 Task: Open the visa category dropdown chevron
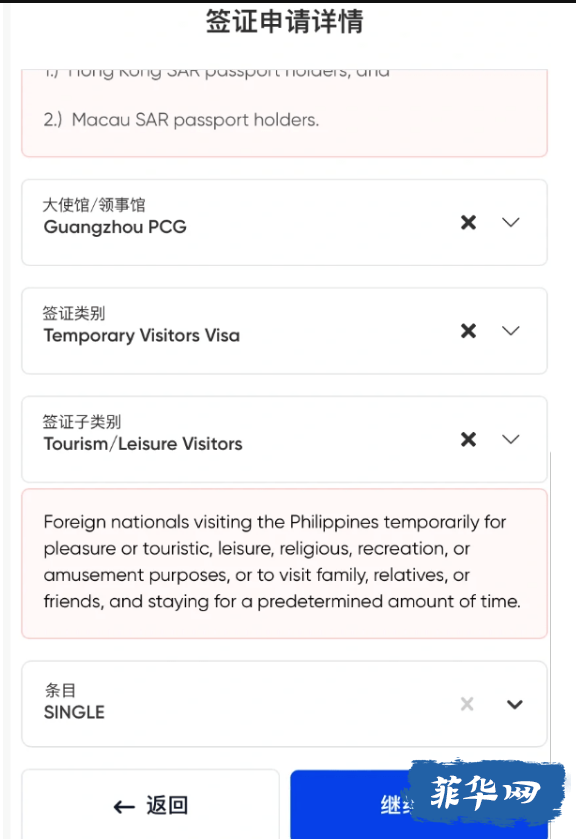tap(511, 331)
